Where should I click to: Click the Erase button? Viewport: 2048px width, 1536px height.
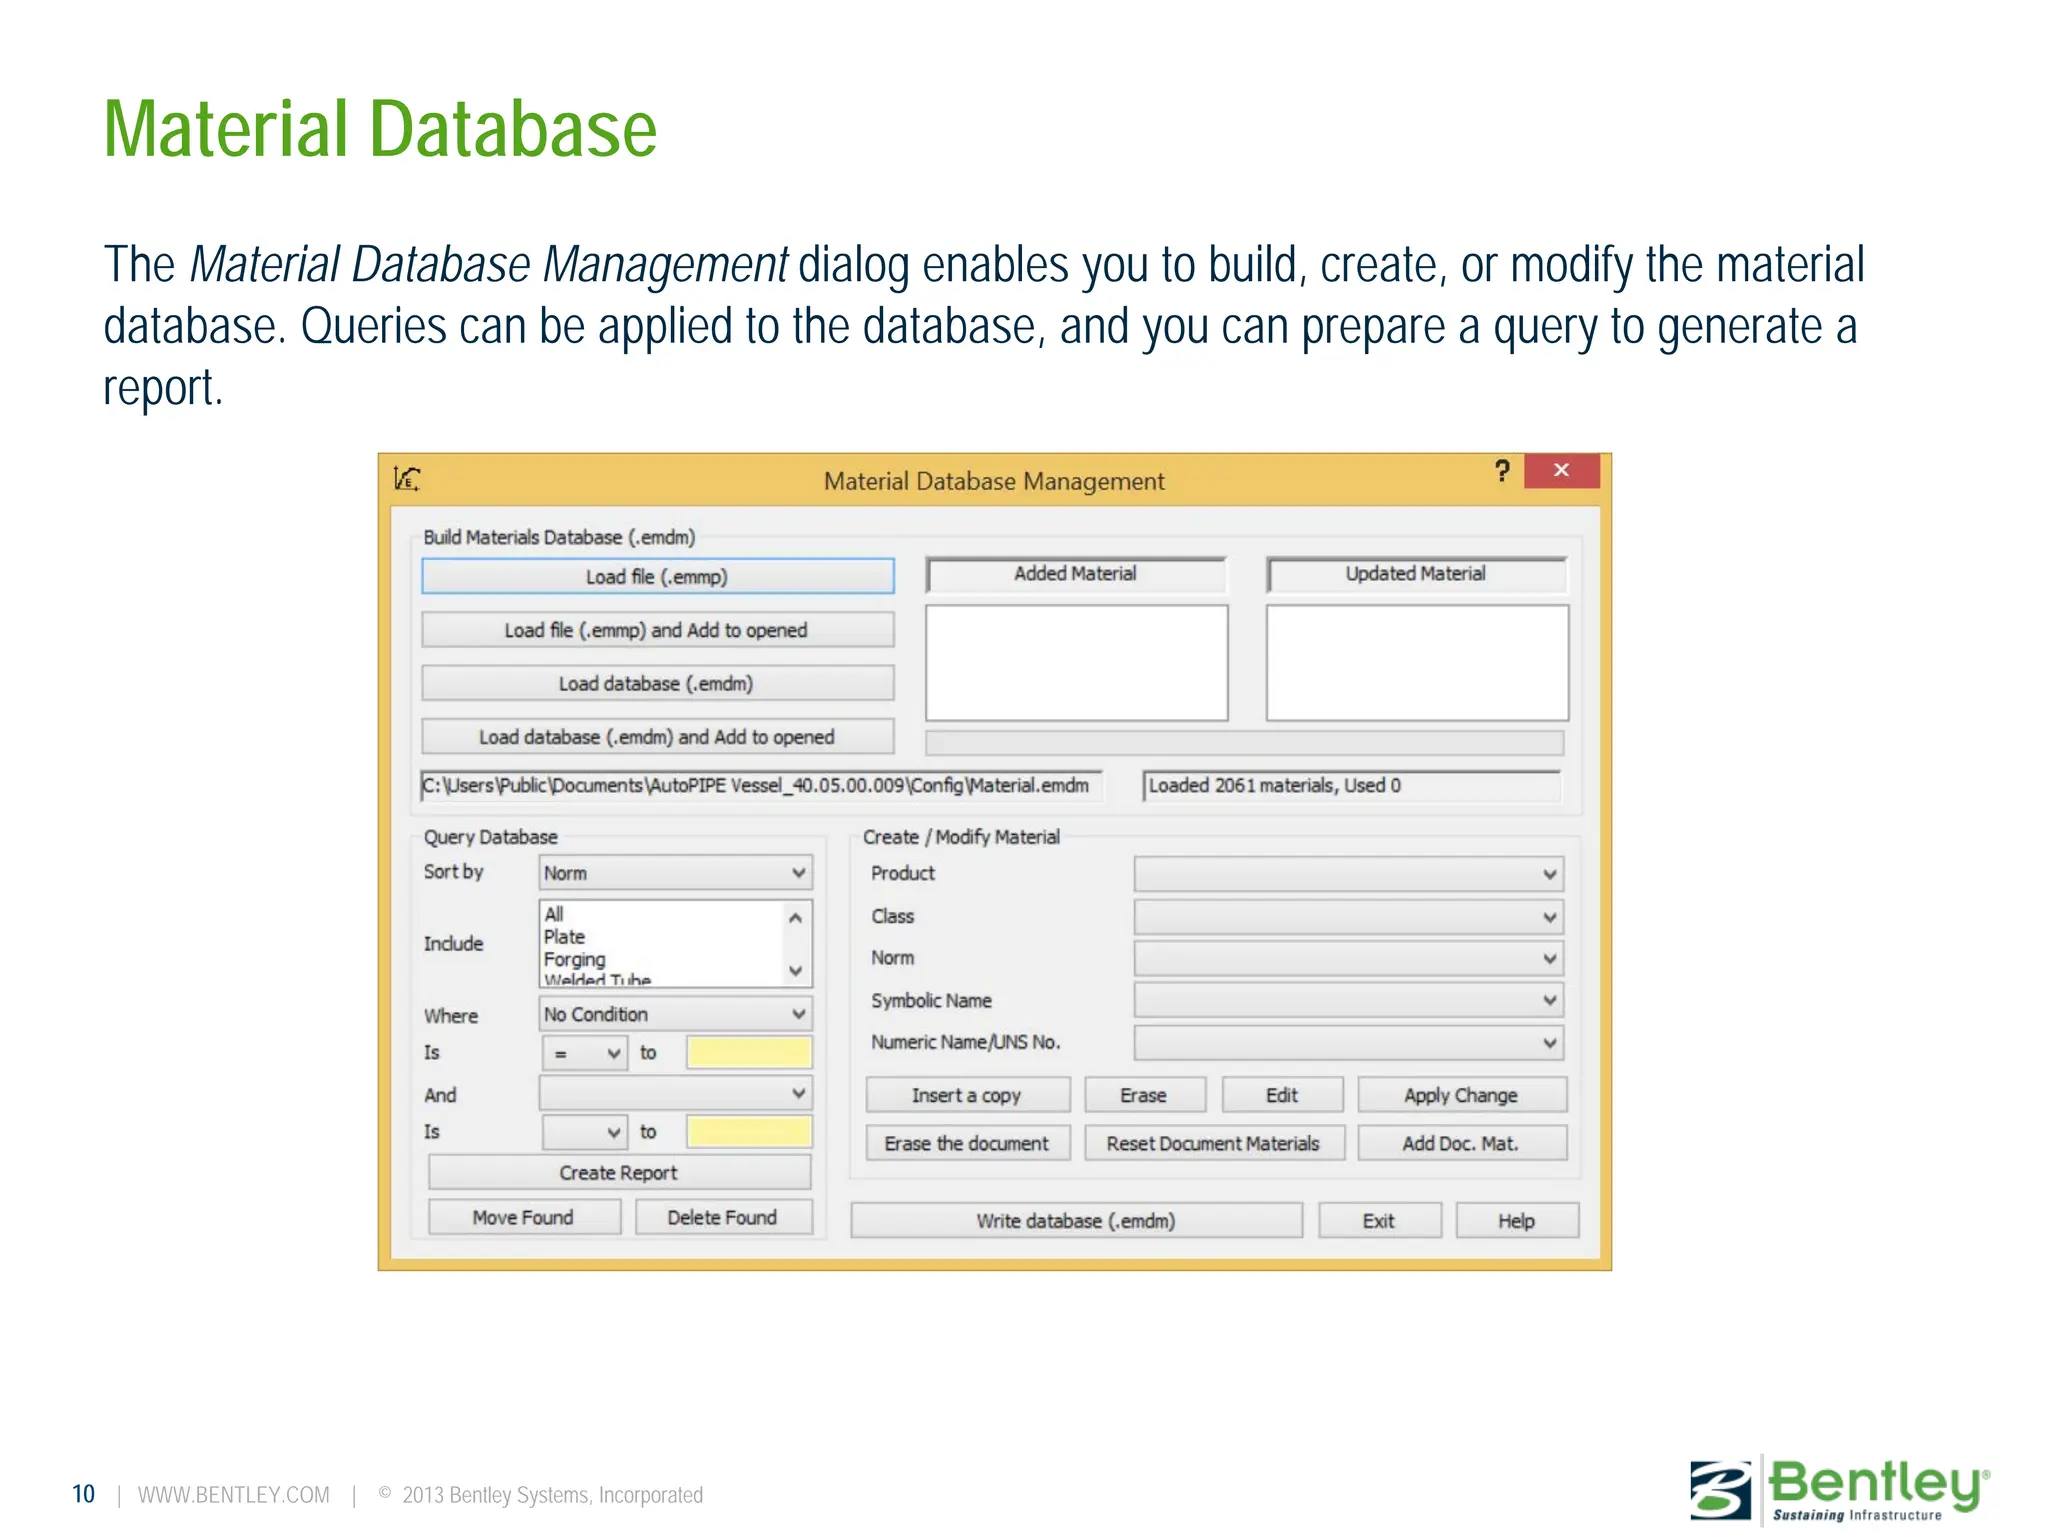pos(1144,1095)
